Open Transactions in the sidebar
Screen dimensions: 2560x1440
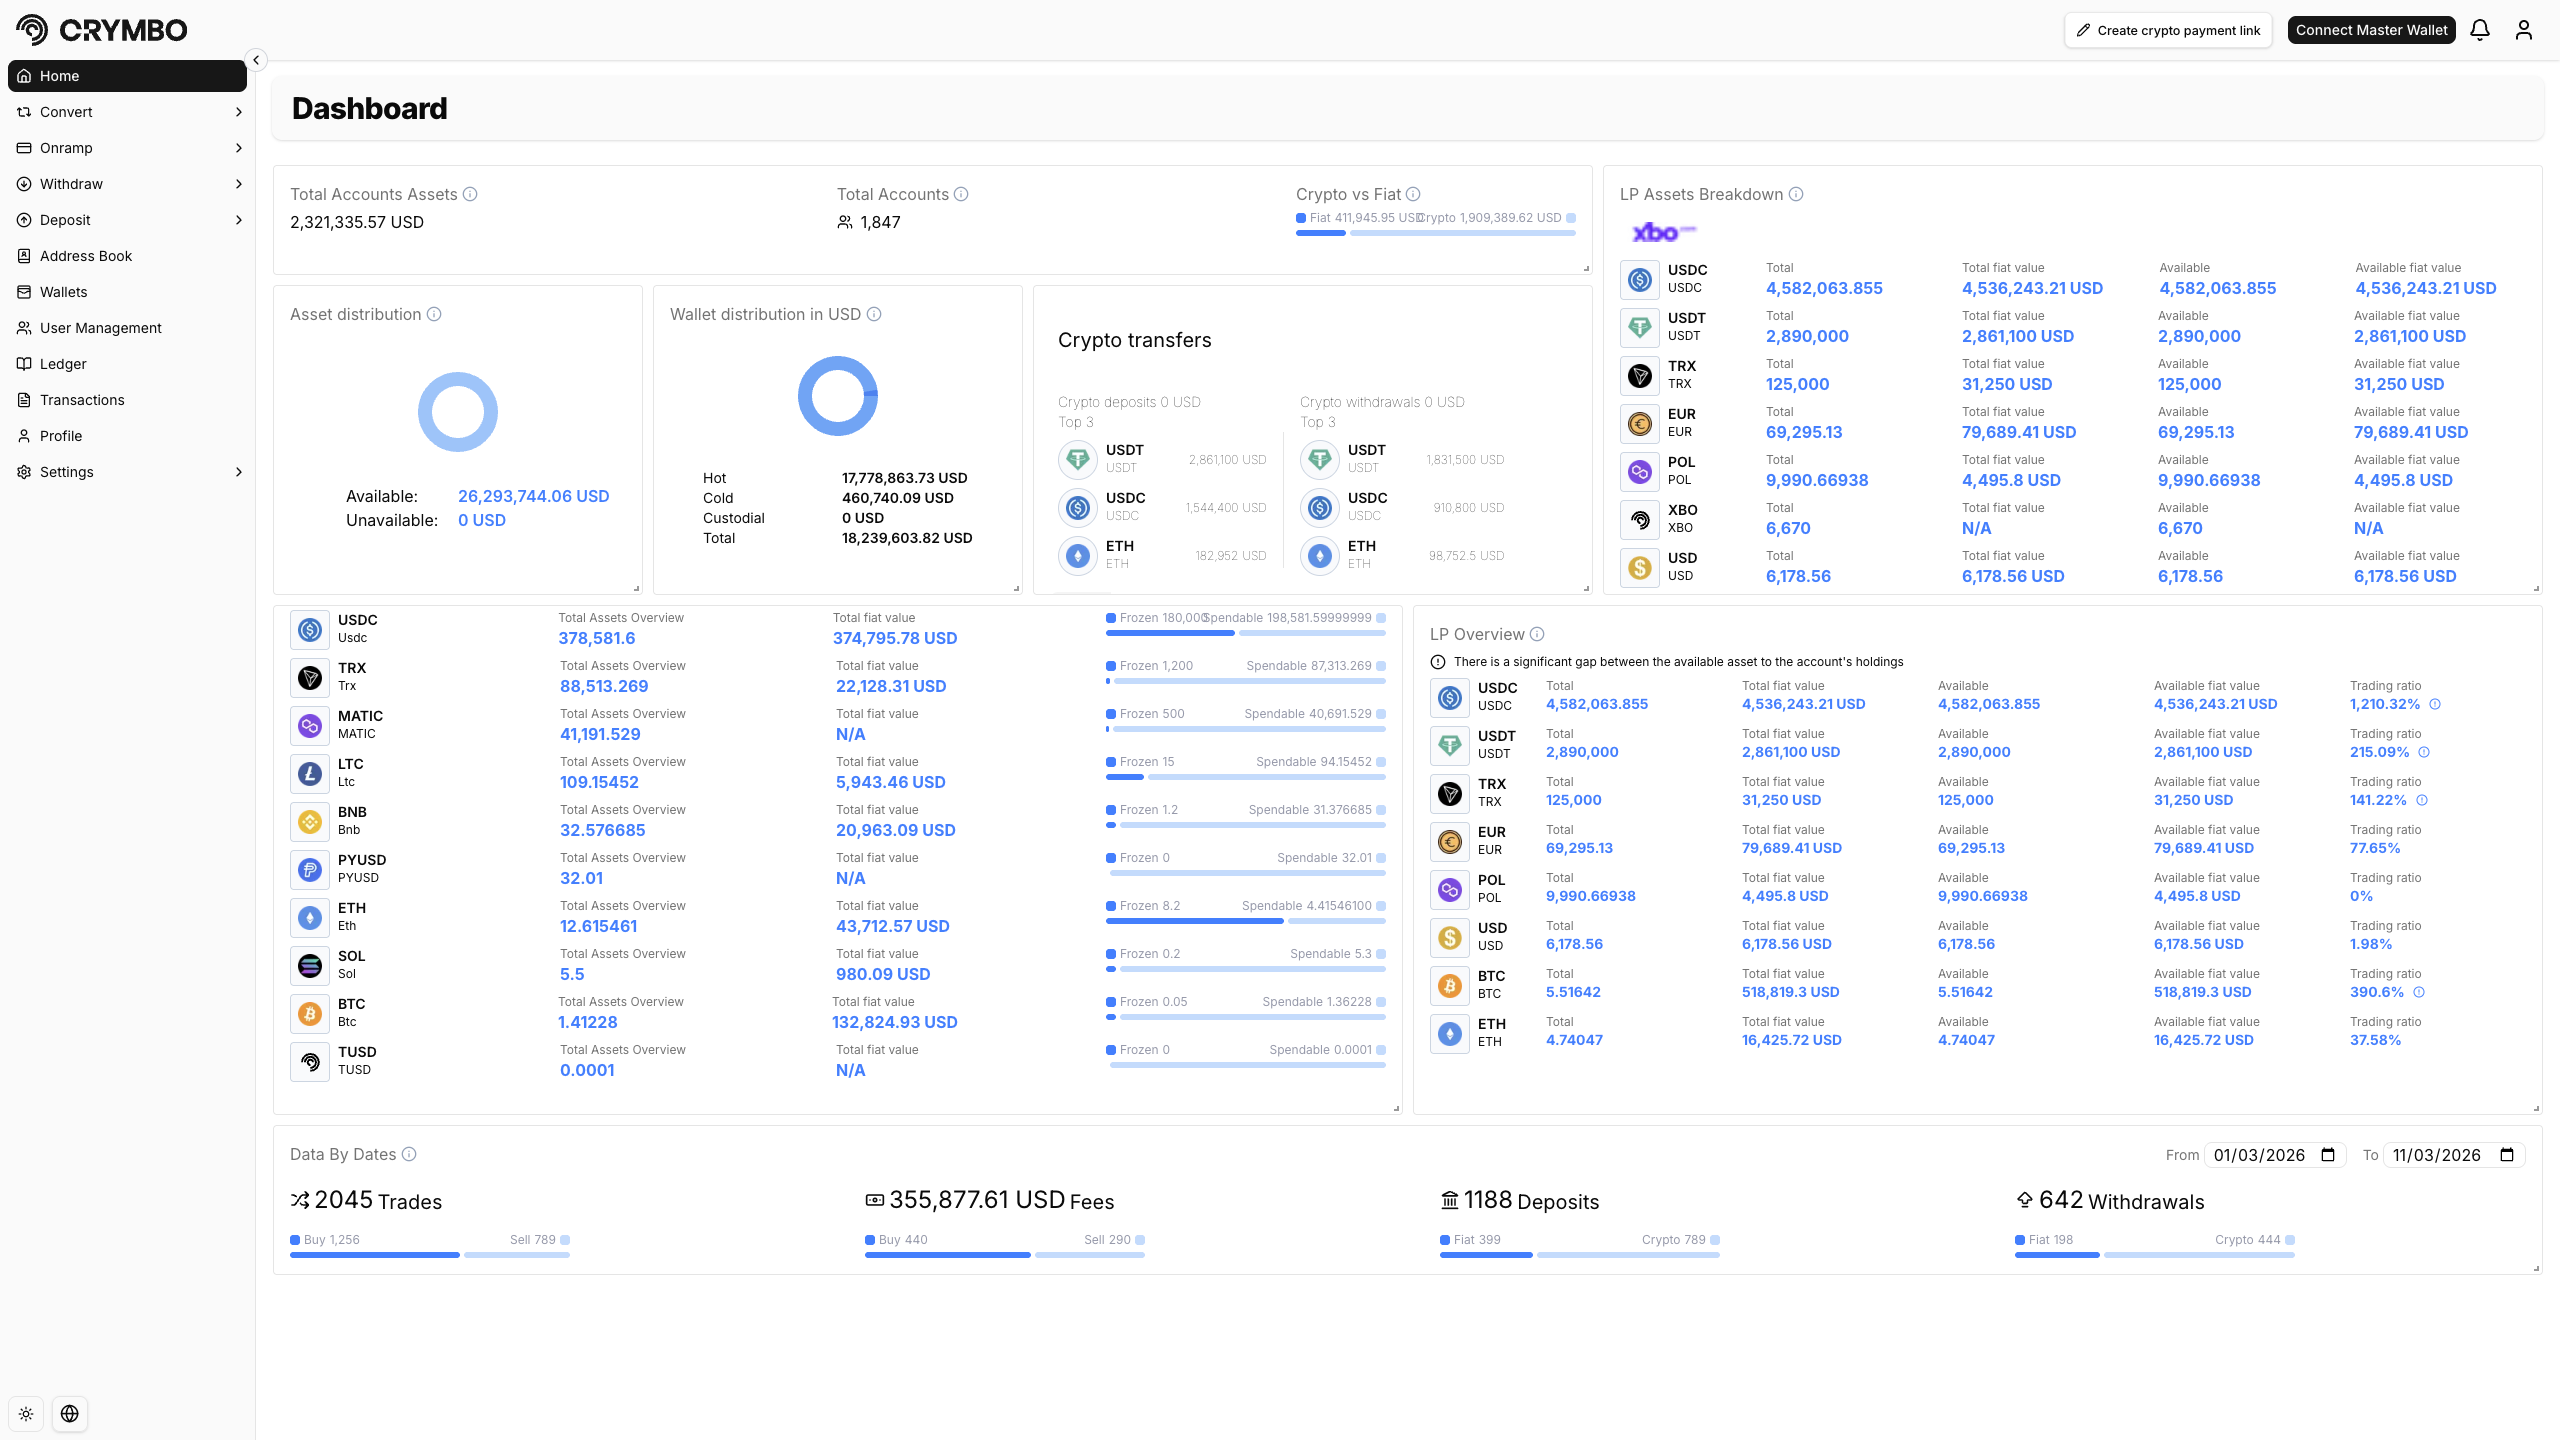click(82, 400)
